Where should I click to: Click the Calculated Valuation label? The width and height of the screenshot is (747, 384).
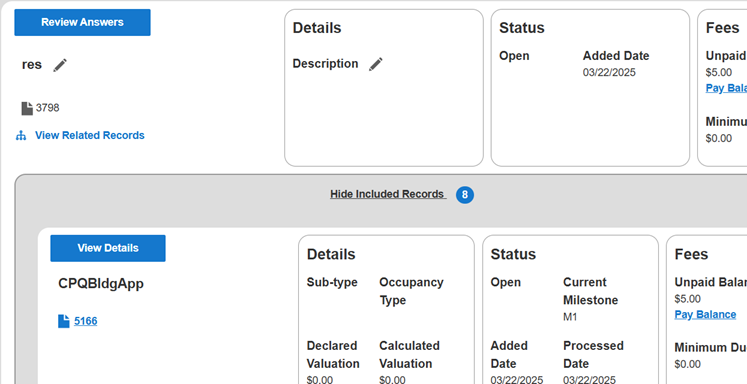(409, 354)
